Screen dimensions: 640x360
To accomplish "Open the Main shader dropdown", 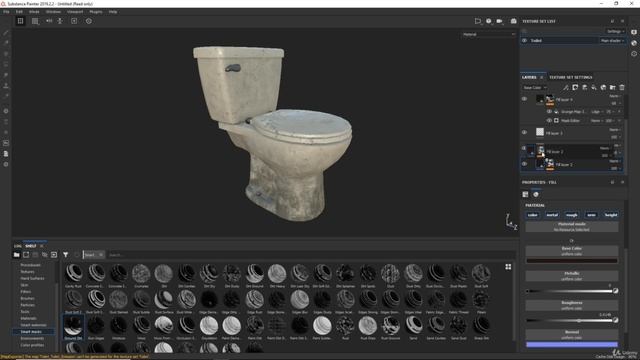I will coord(612,40).
